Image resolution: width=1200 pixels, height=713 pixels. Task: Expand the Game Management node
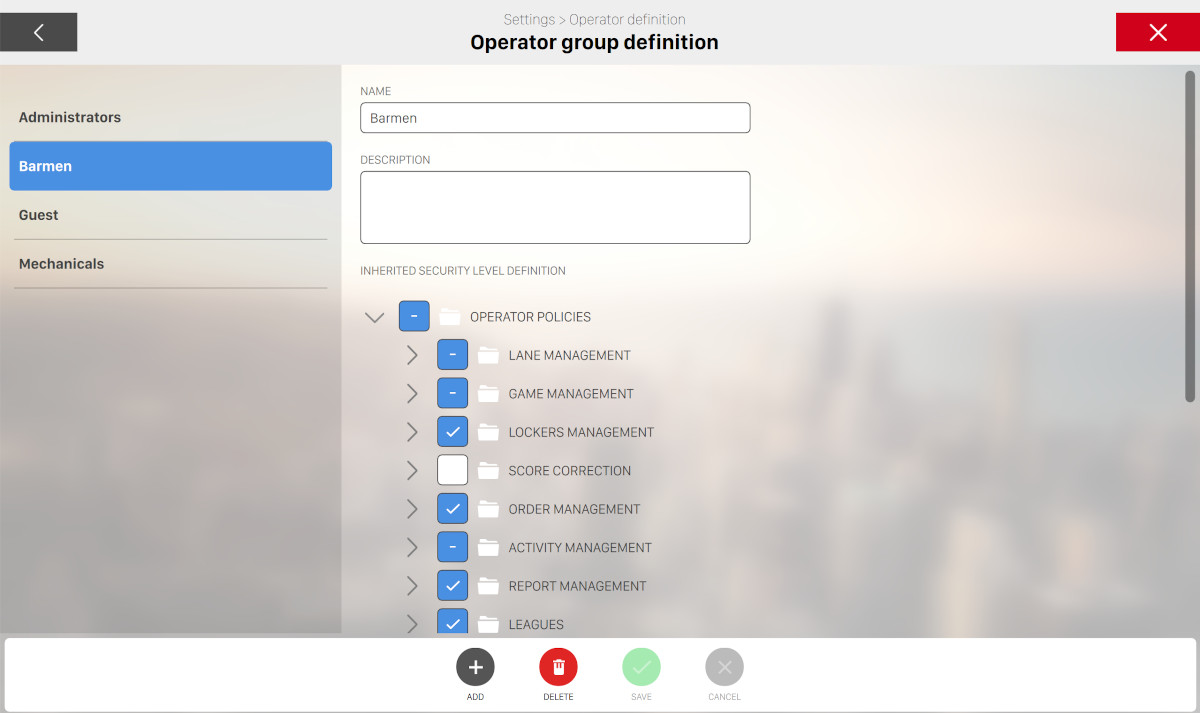click(x=412, y=394)
